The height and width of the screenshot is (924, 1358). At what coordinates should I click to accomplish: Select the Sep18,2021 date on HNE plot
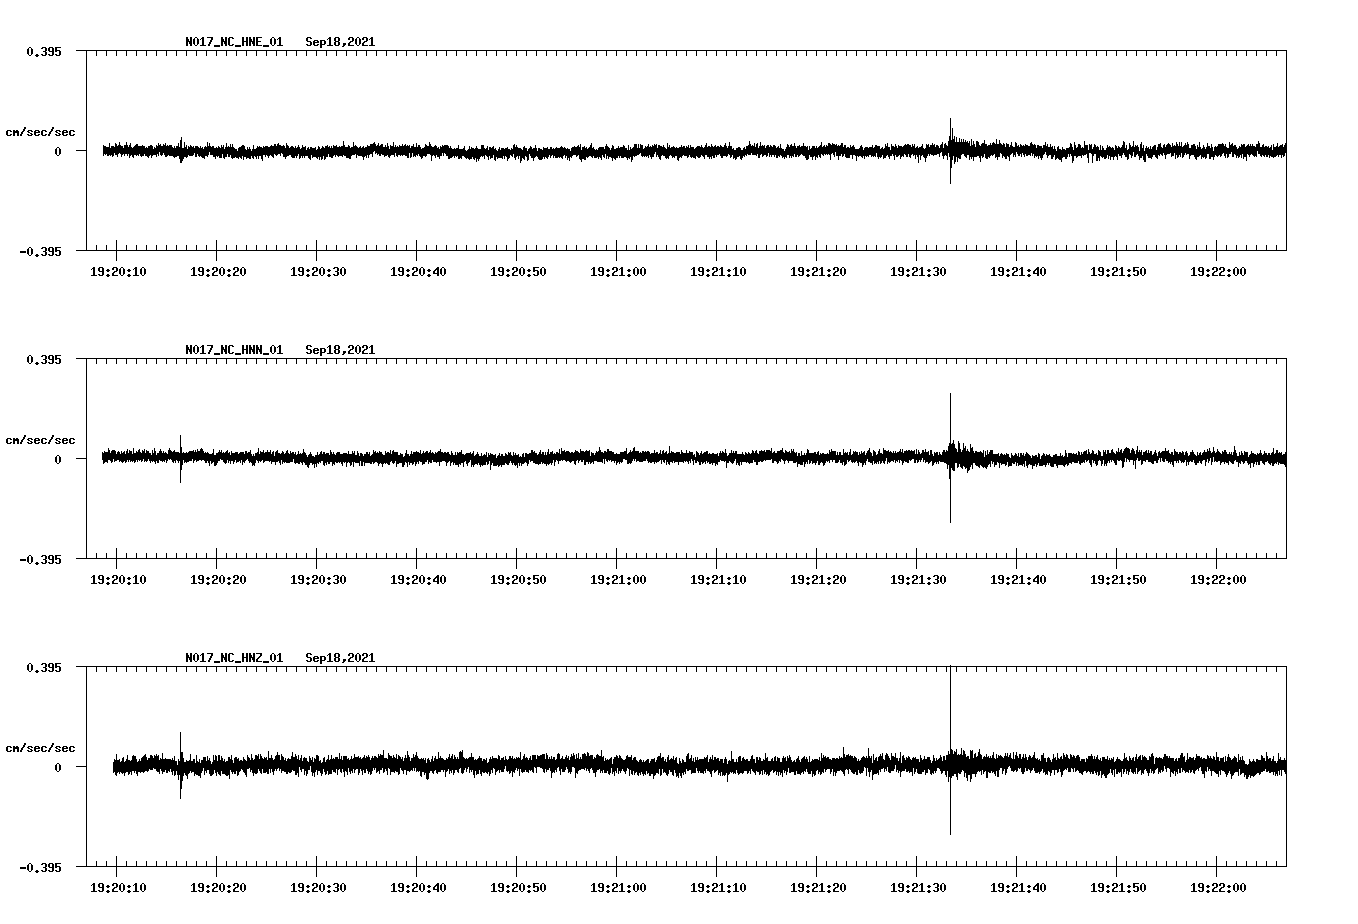tap(340, 42)
